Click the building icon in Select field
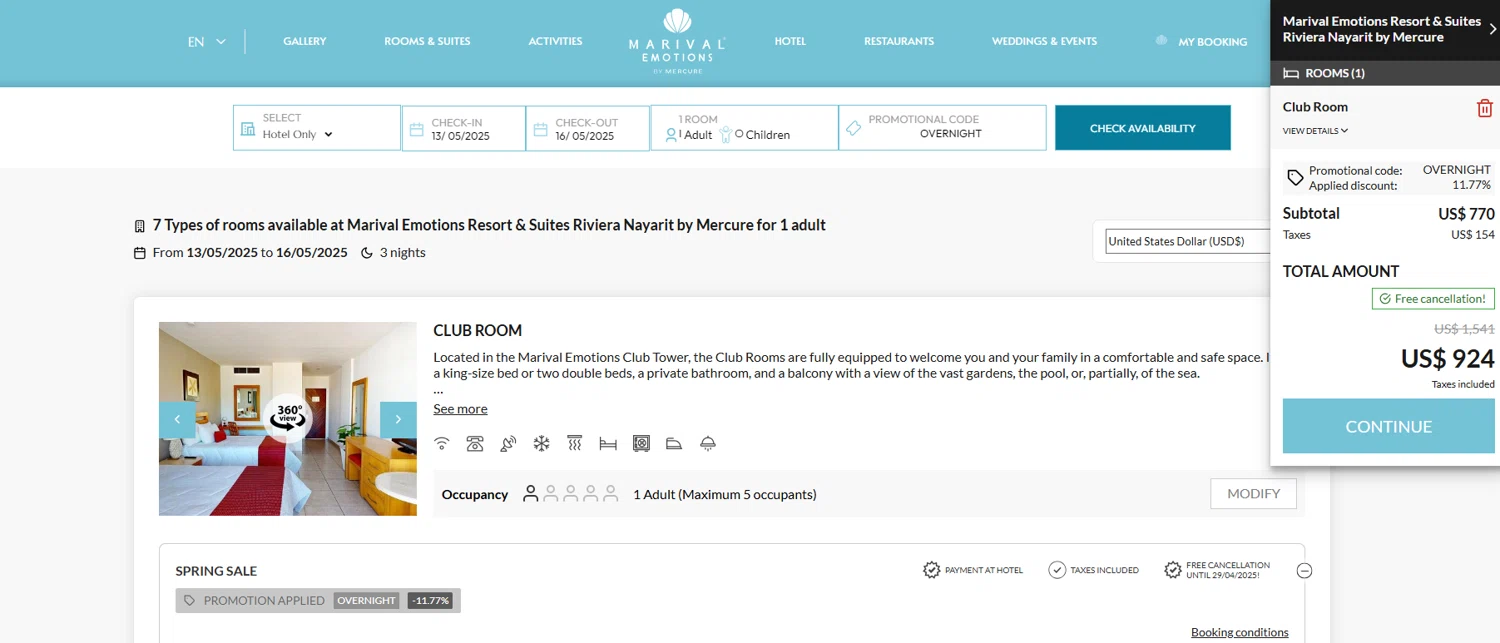Screen dimensions: 1500x643 [248, 129]
